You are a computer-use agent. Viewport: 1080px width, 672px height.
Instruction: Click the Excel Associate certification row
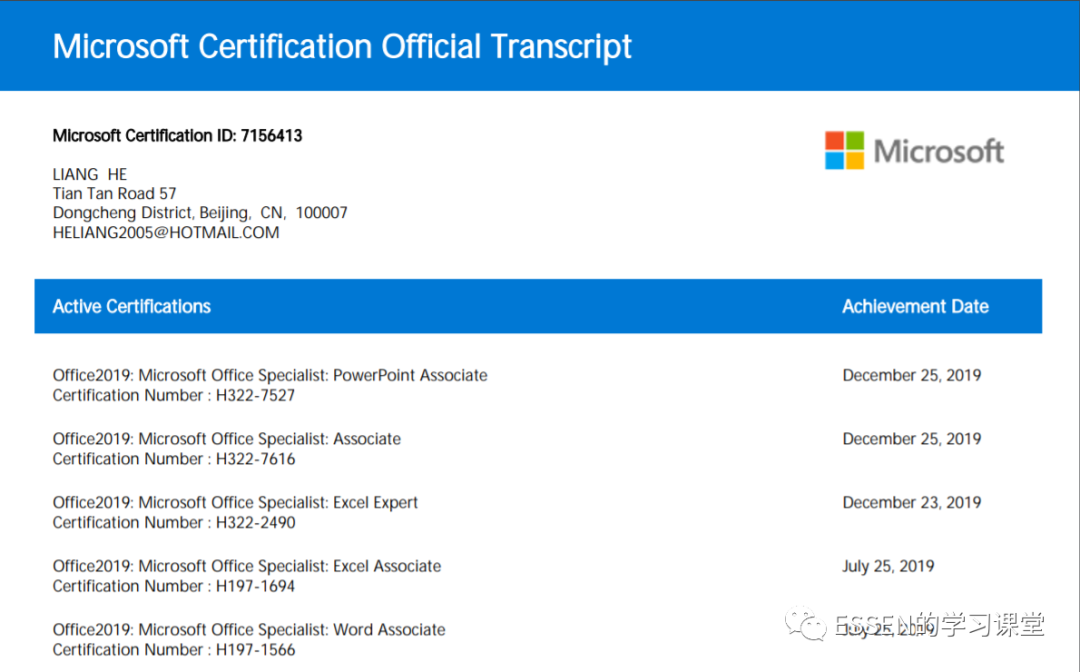point(247,566)
